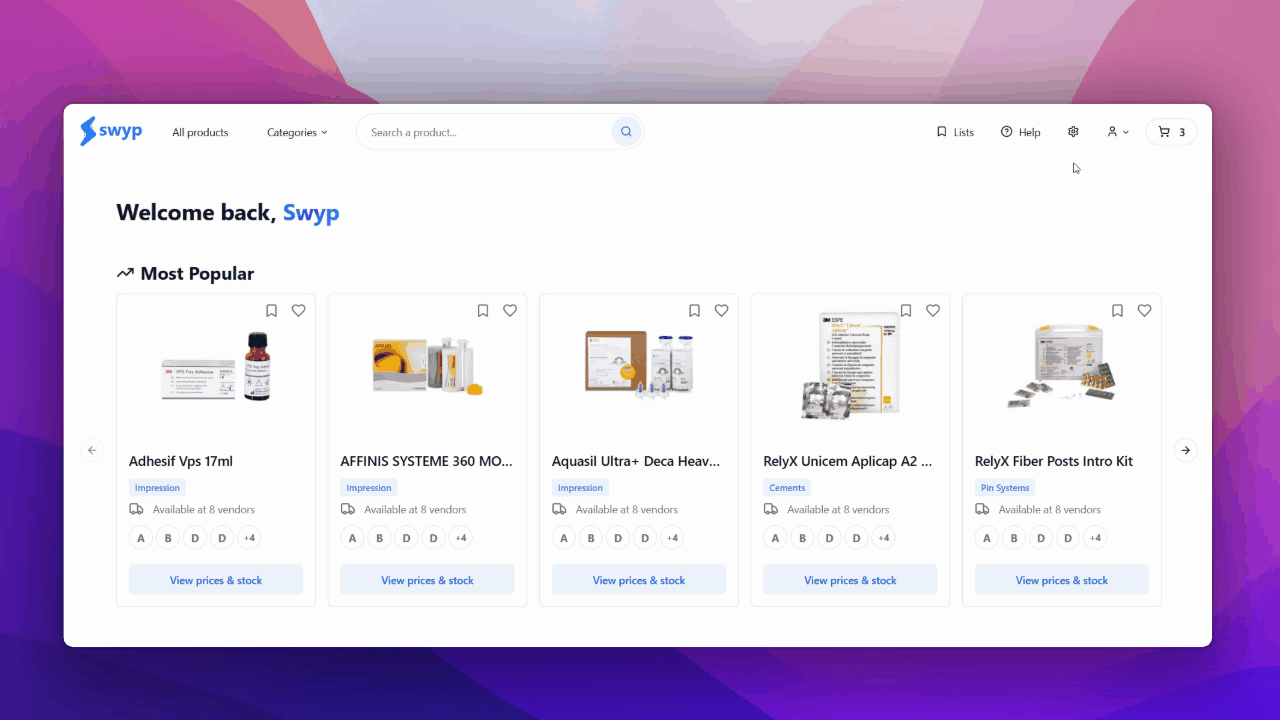Screen dimensions: 1280x720
Task: Click AFFINIS SYSTEME 360 MO... title
Action: [427, 461]
